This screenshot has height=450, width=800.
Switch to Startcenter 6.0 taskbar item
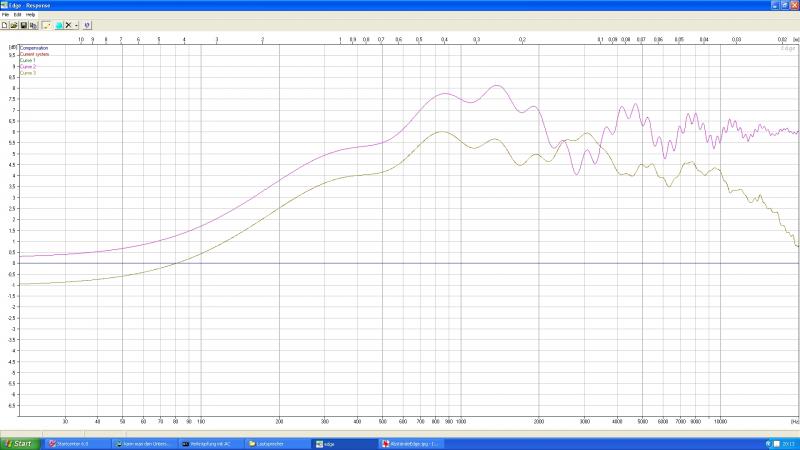pyautogui.click(x=75, y=443)
